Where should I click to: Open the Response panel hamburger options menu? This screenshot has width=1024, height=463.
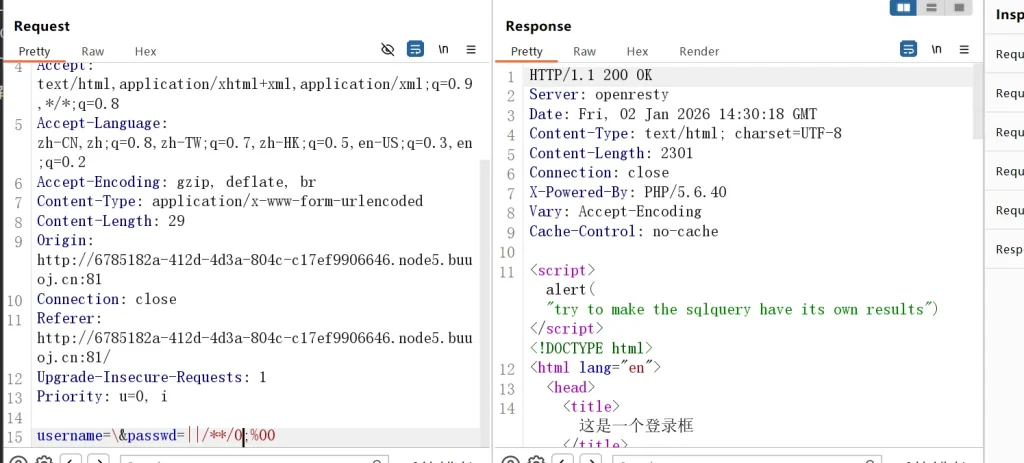click(964, 49)
